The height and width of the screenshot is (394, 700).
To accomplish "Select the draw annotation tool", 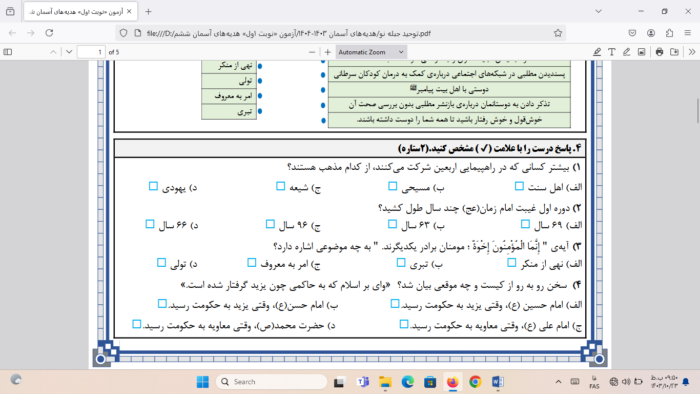I will click(x=626, y=52).
